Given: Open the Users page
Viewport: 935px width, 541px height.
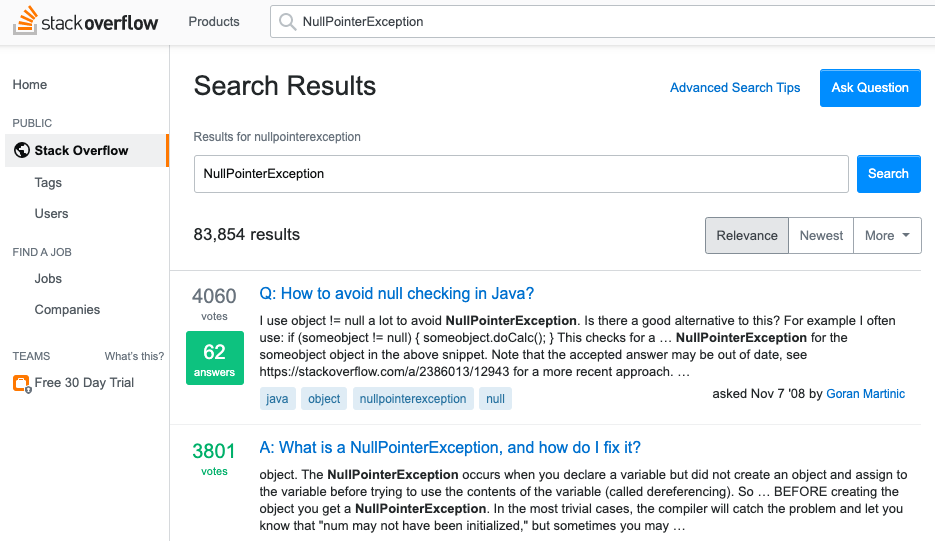Looking at the screenshot, I should (x=52, y=214).
